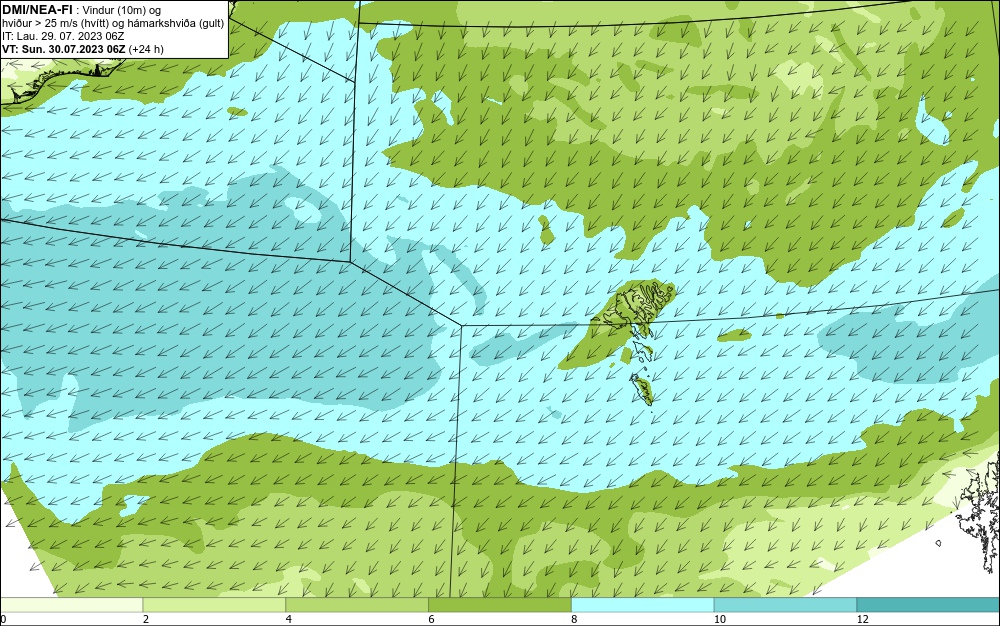
Task: Click the 2–4 m/s light green swatch
Action: pyautogui.click(x=214, y=605)
